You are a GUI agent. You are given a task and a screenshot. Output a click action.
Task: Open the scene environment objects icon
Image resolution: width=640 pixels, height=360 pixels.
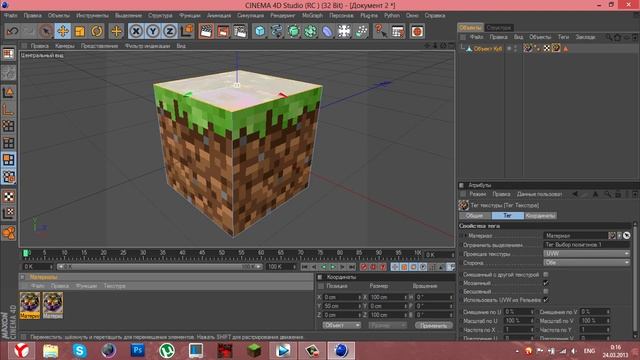tap(344, 31)
